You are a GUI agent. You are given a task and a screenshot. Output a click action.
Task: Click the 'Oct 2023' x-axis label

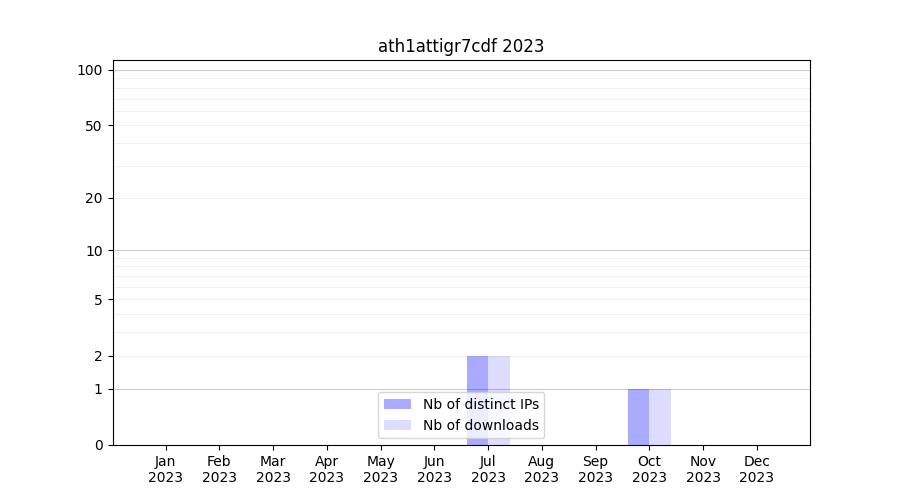pos(649,469)
